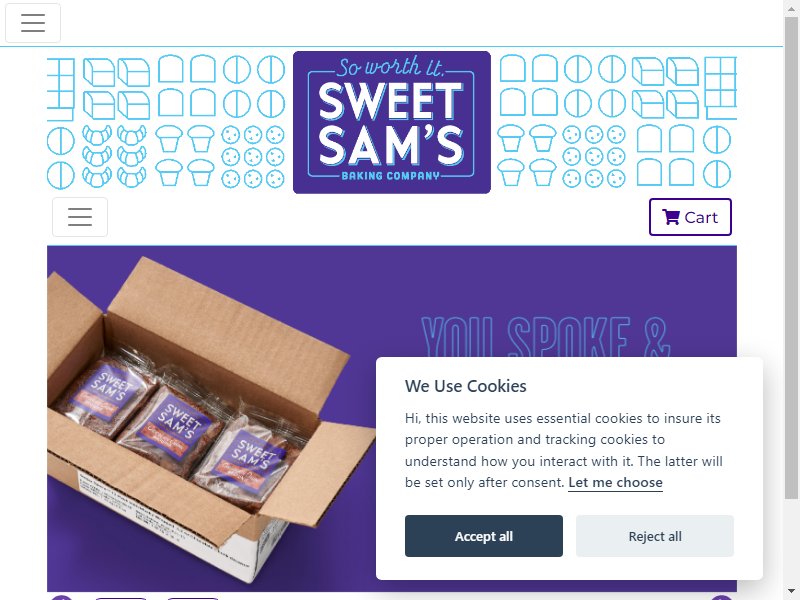The height and width of the screenshot is (600, 800).
Task: Click the 'YOU SPOKE &' banner headline
Action: click(546, 337)
